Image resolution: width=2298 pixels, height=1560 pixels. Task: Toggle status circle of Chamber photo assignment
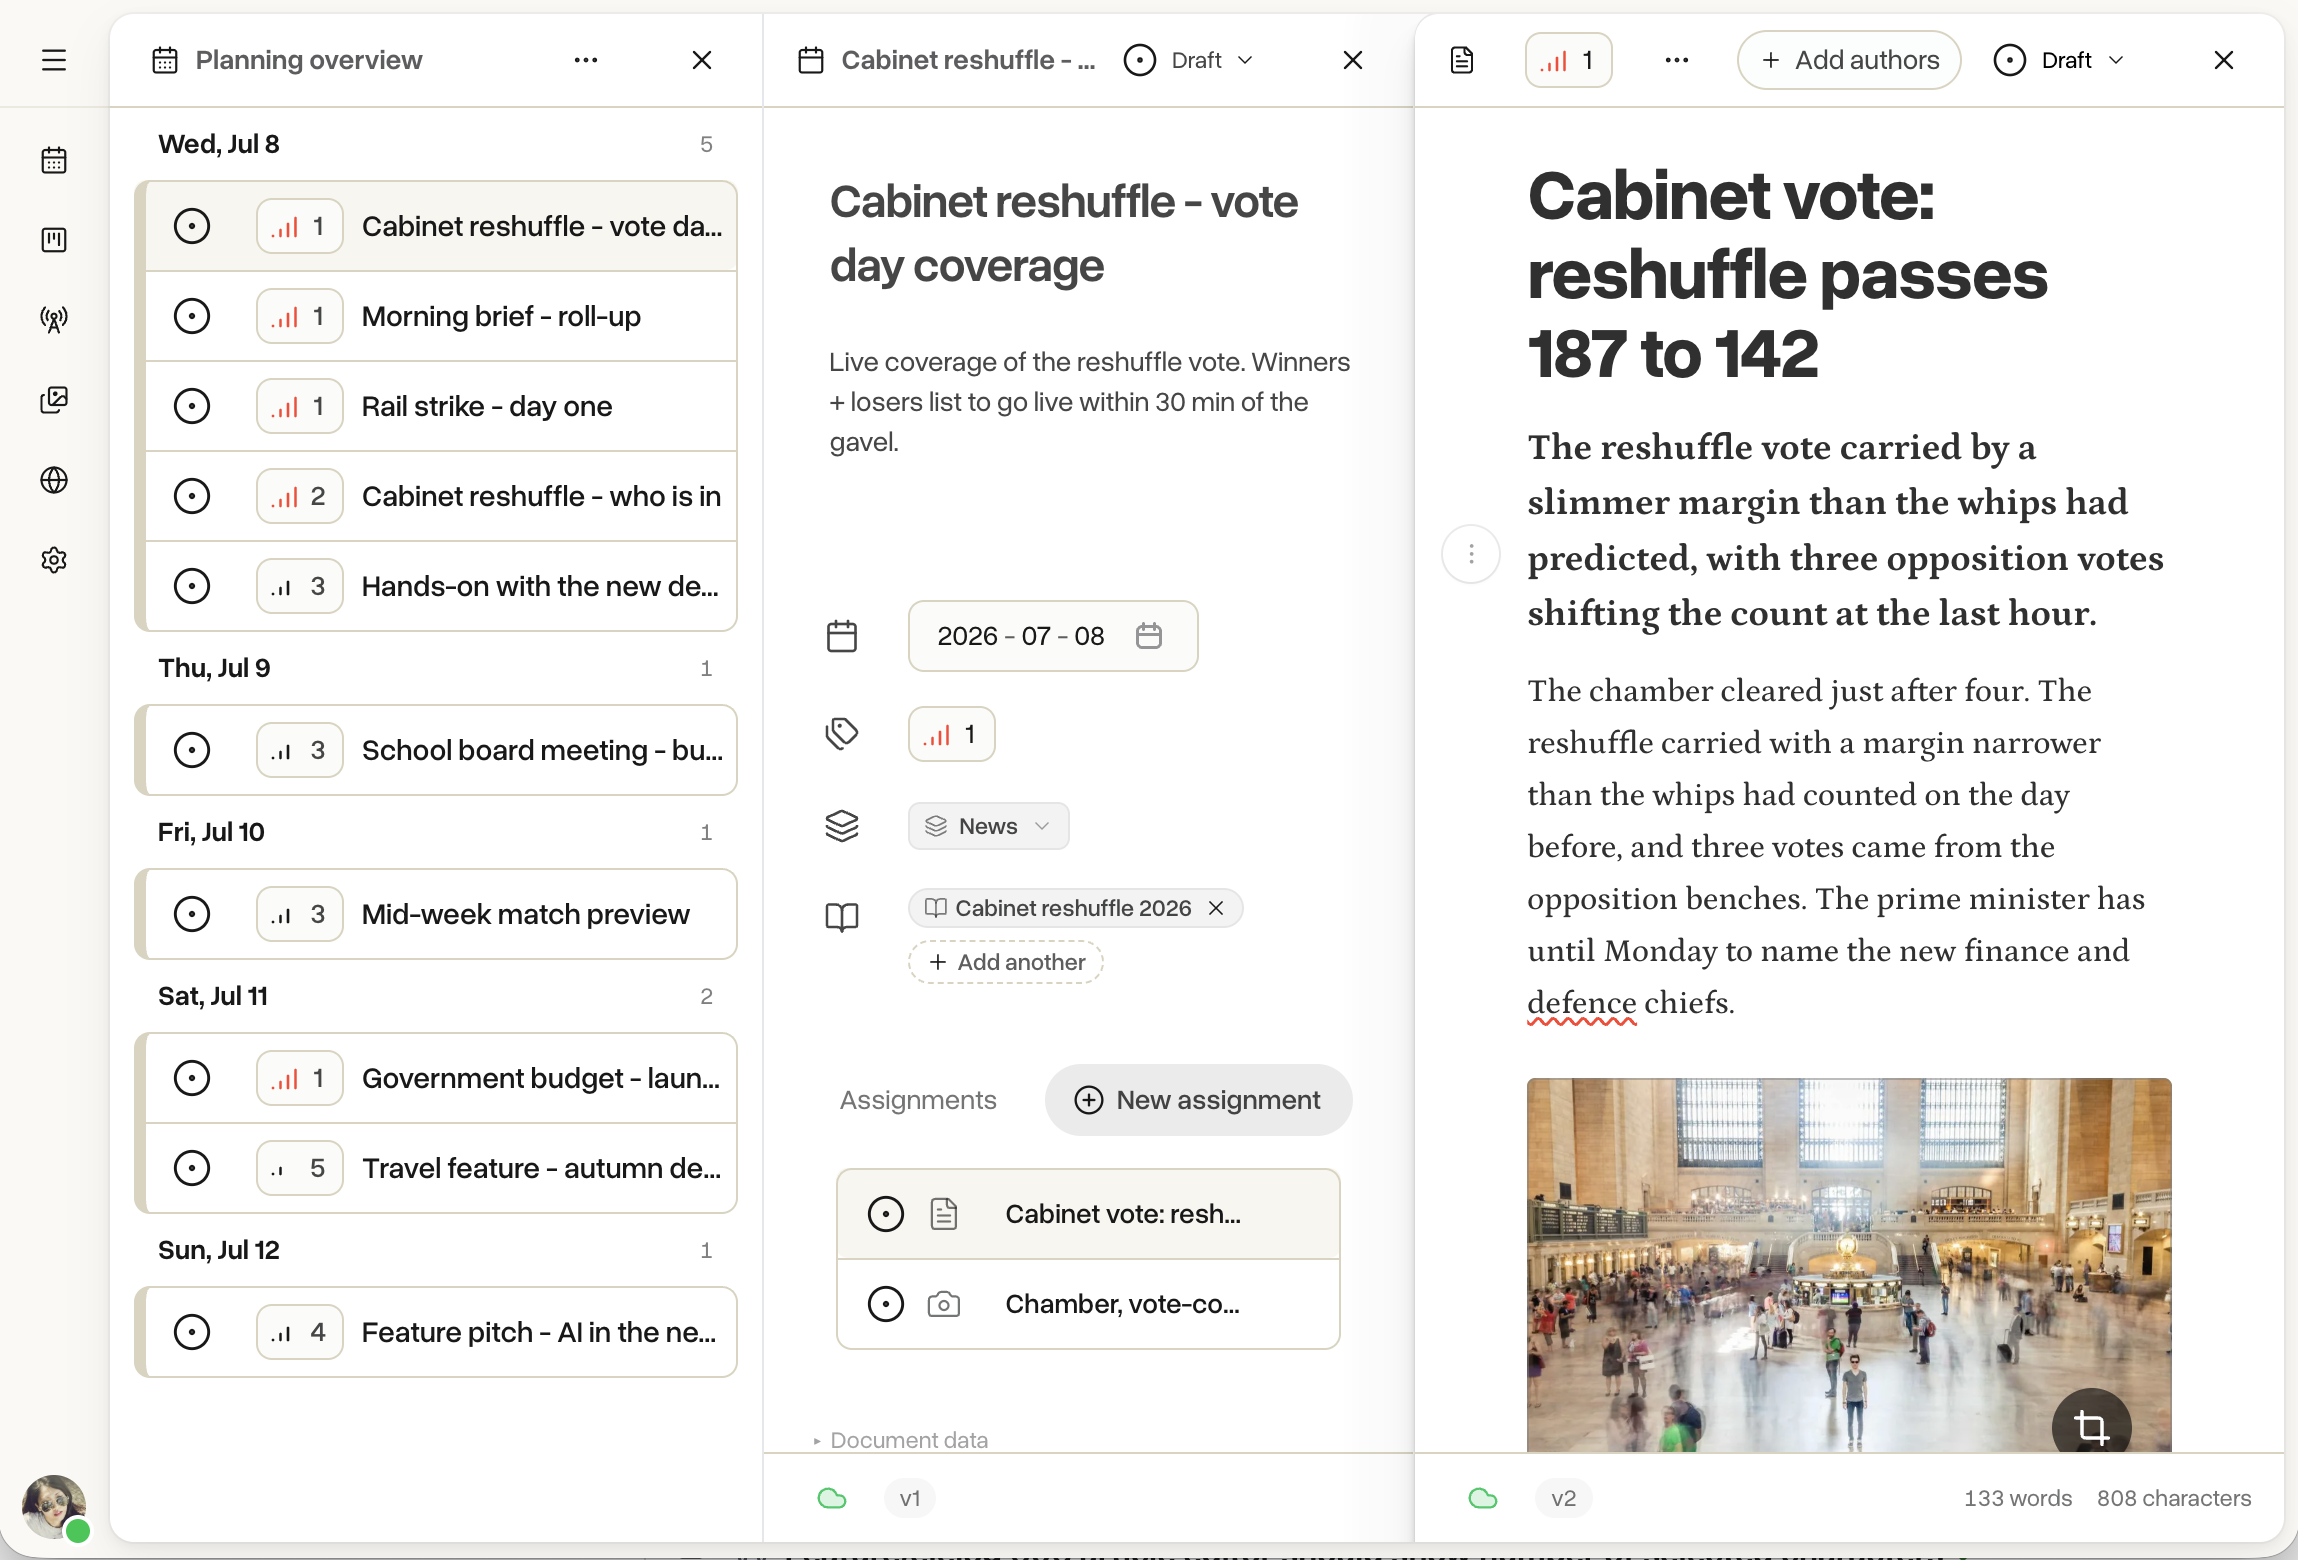(x=886, y=1304)
